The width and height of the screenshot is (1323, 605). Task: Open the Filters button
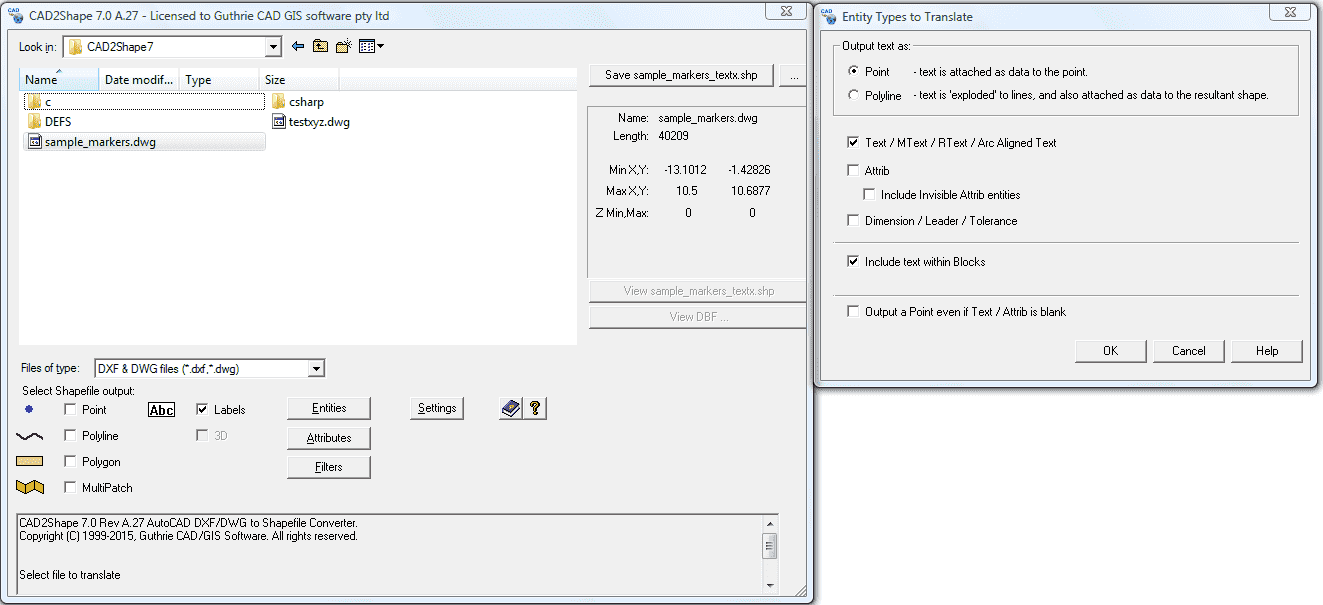point(329,467)
